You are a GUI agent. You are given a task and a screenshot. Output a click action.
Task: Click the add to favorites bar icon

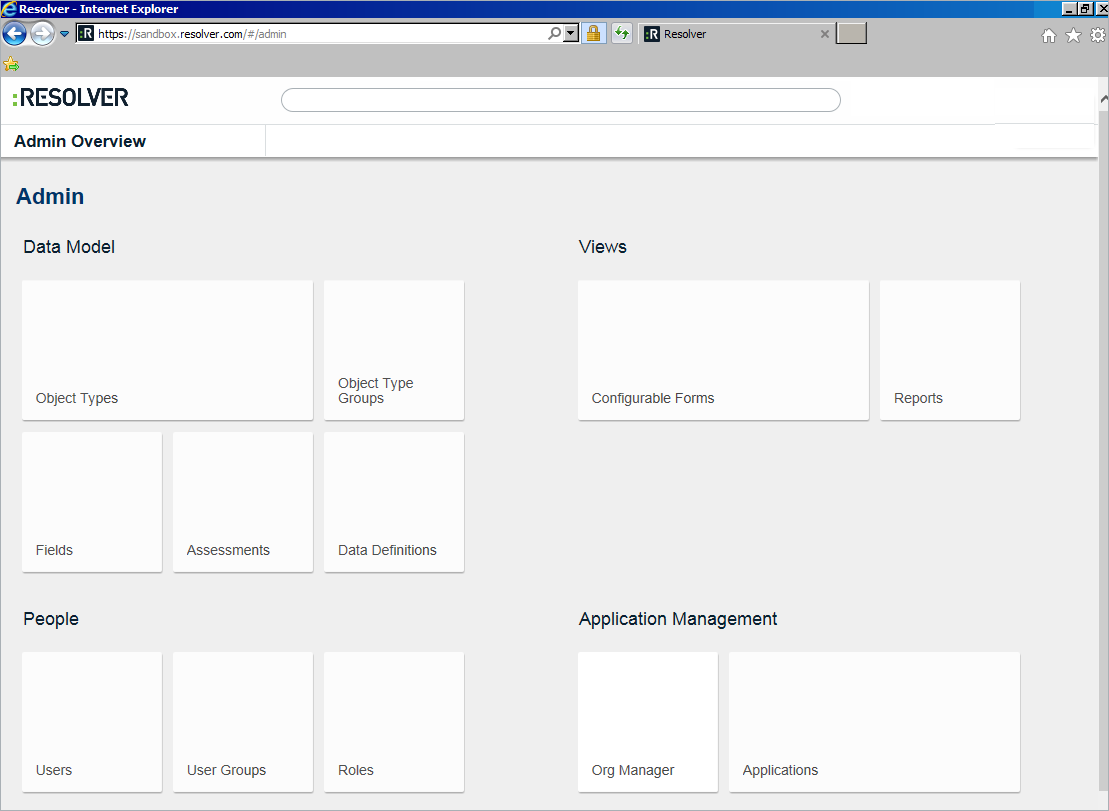click(11, 64)
